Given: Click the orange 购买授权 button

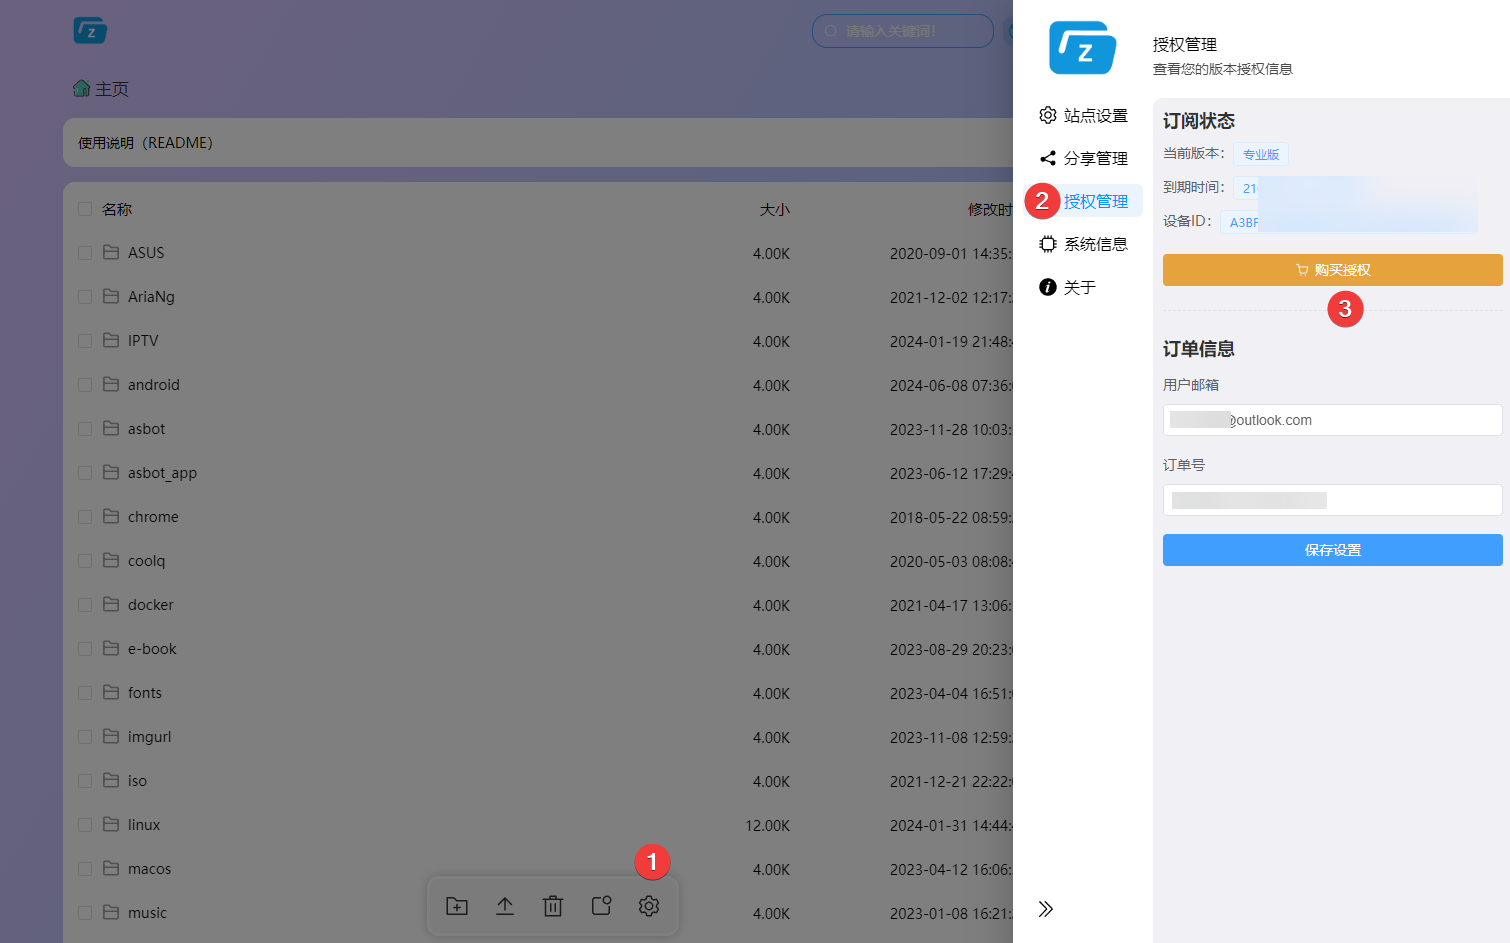Looking at the screenshot, I should pyautogui.click(x=1332, y=269).
